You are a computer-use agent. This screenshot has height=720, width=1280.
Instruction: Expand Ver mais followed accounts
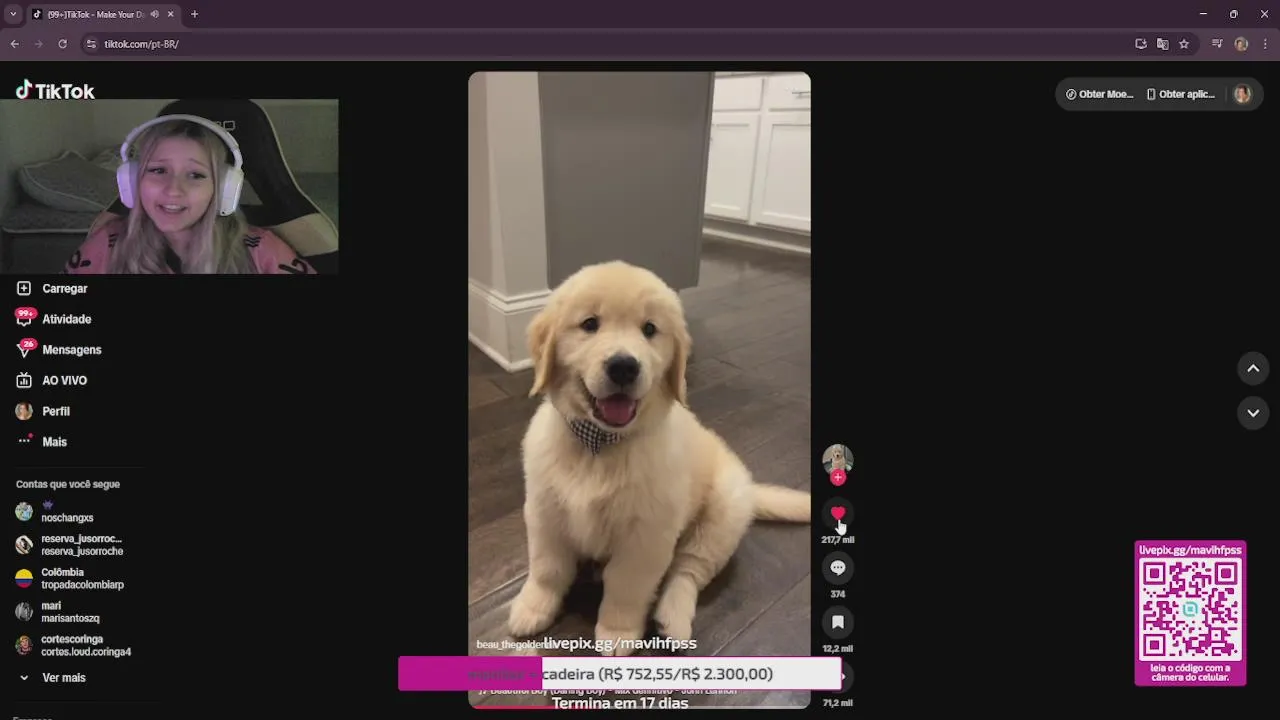pos(52,677)
